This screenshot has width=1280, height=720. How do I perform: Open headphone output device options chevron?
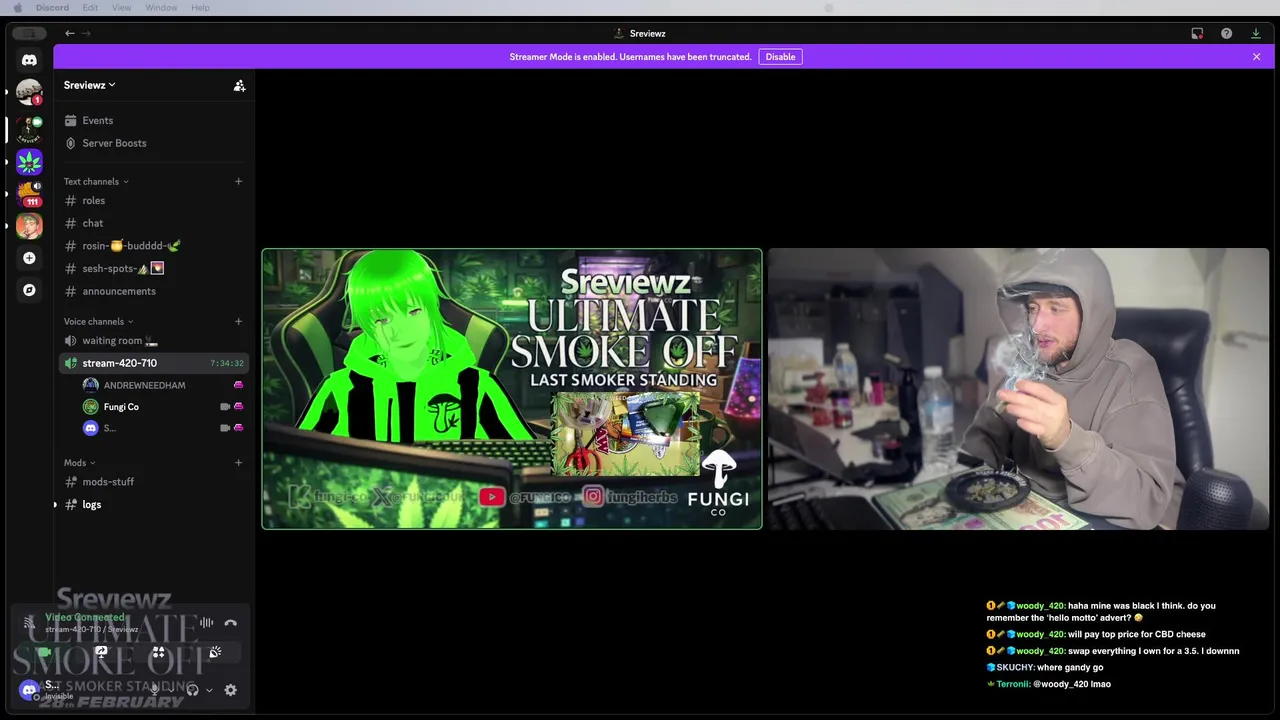[208, 690]
